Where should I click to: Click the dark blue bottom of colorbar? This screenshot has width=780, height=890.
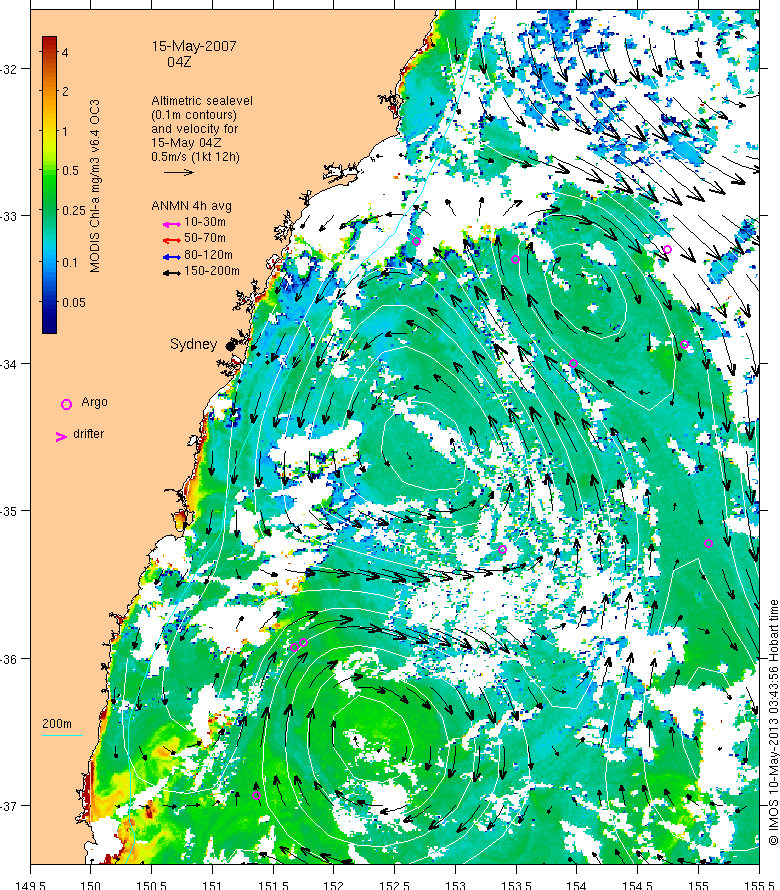point(49,326)
